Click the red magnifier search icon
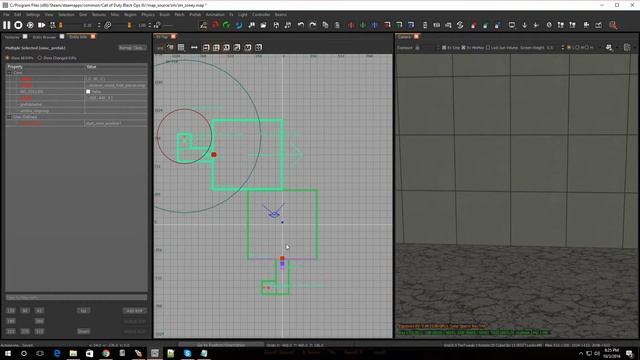This screenshot has height=360, width=640. [x=613, y=25]
